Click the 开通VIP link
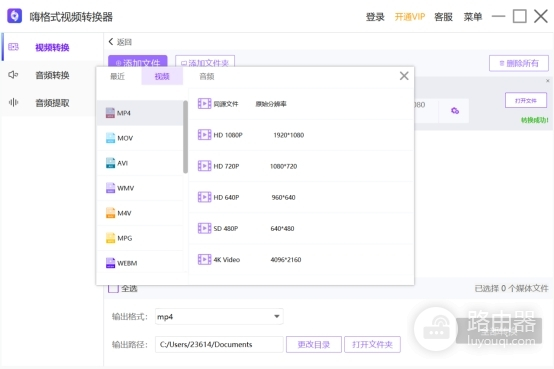Screen dimensions: 554x369 click(x=409, y=17)
